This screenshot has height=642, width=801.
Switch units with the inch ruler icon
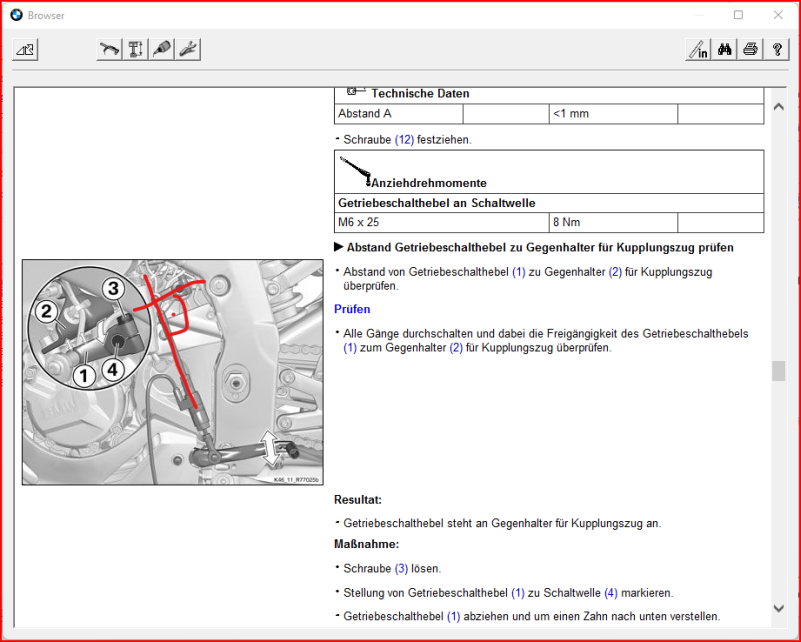(698, 49)
